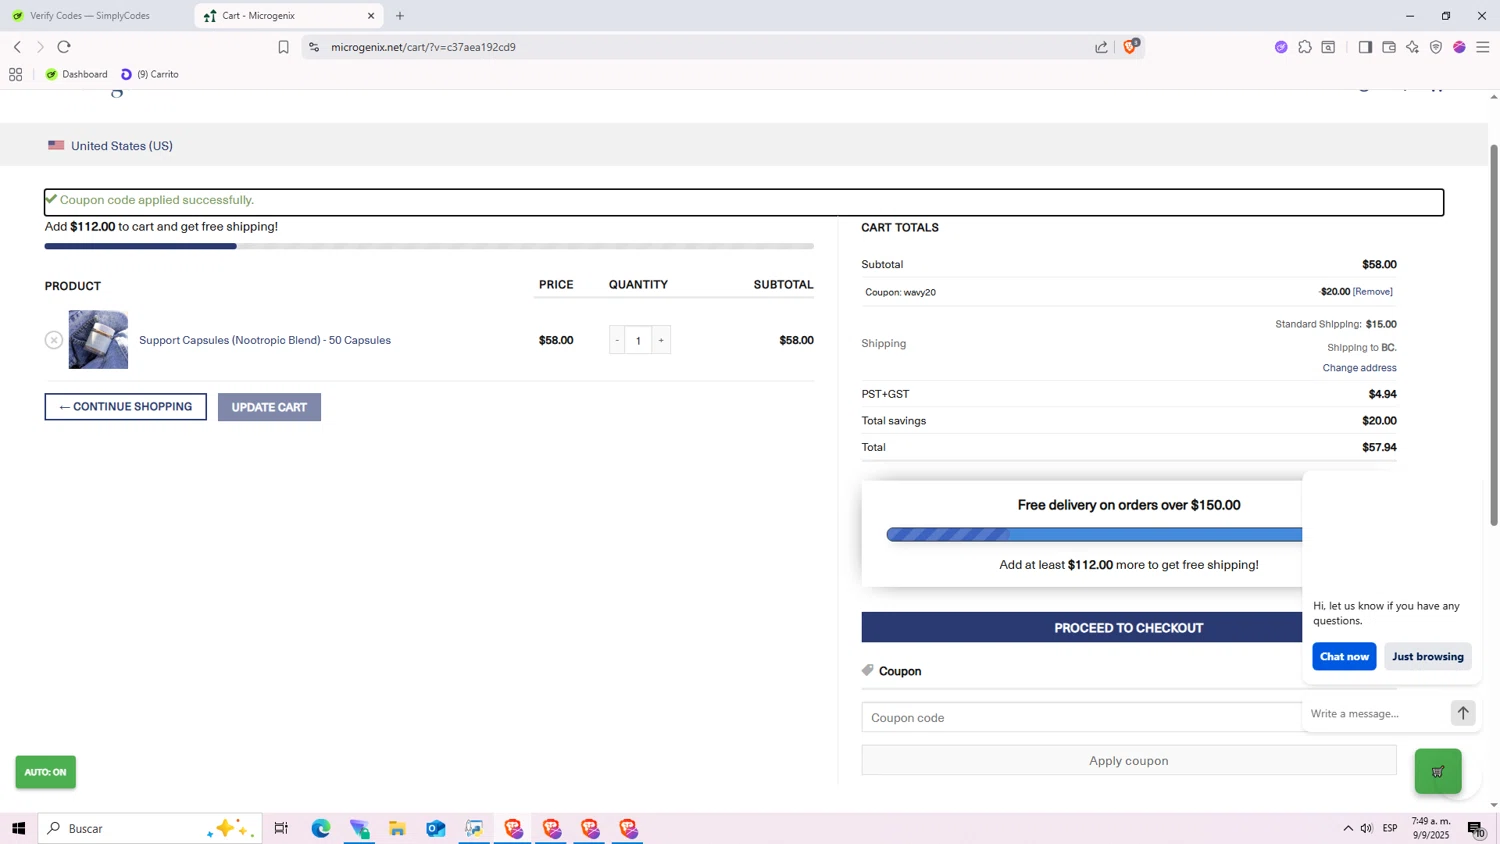The width and height of the screenshot is (1500, 844).
Task: Open Support Capsules product thumbnail
Action: coord(98,340)
